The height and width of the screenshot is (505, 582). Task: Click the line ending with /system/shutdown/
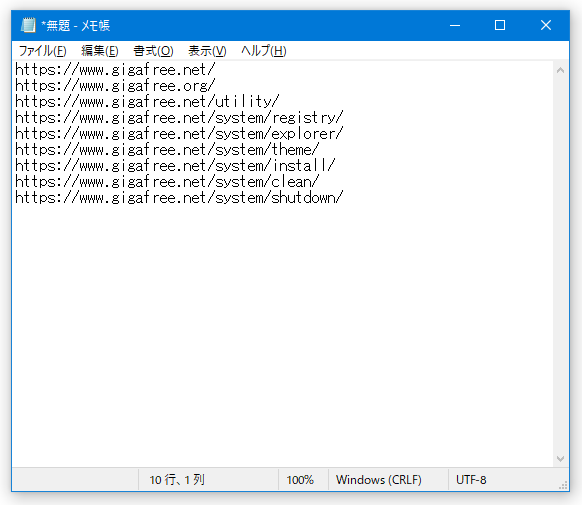click(x=179, y=198)
